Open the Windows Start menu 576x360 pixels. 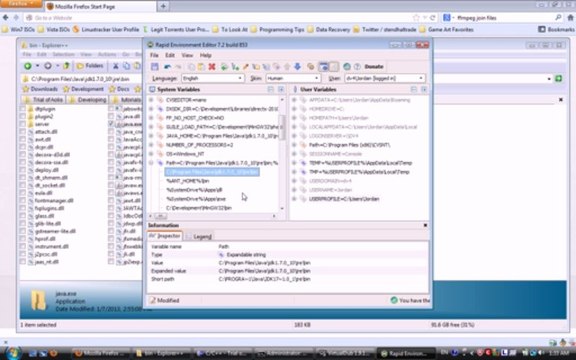(14, 353)
